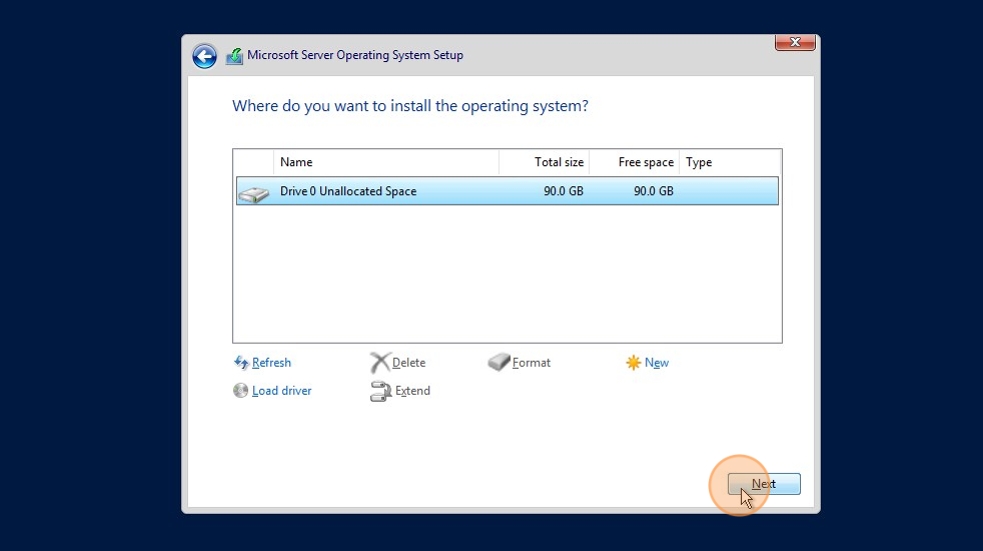This screenshot has height=551, width=983.
Task: Click the 90.0 GB total size value
Action: coord(563,191)
